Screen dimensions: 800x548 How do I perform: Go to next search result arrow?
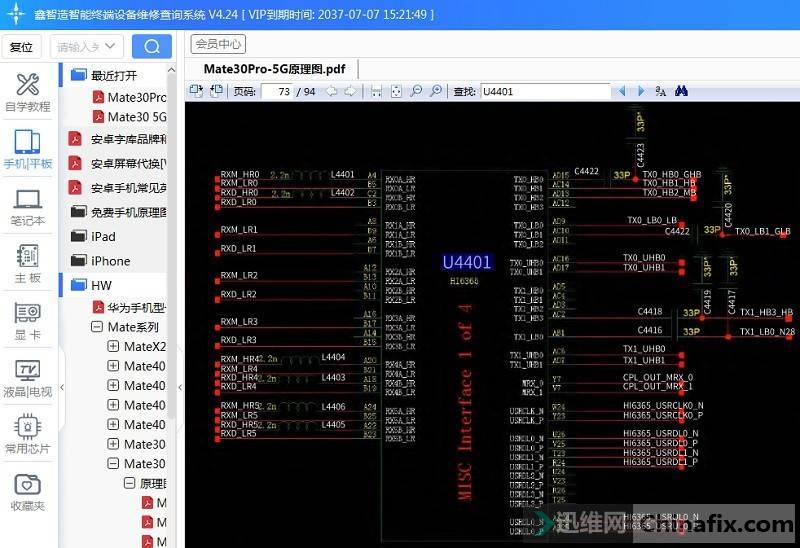tap(641, 91)
